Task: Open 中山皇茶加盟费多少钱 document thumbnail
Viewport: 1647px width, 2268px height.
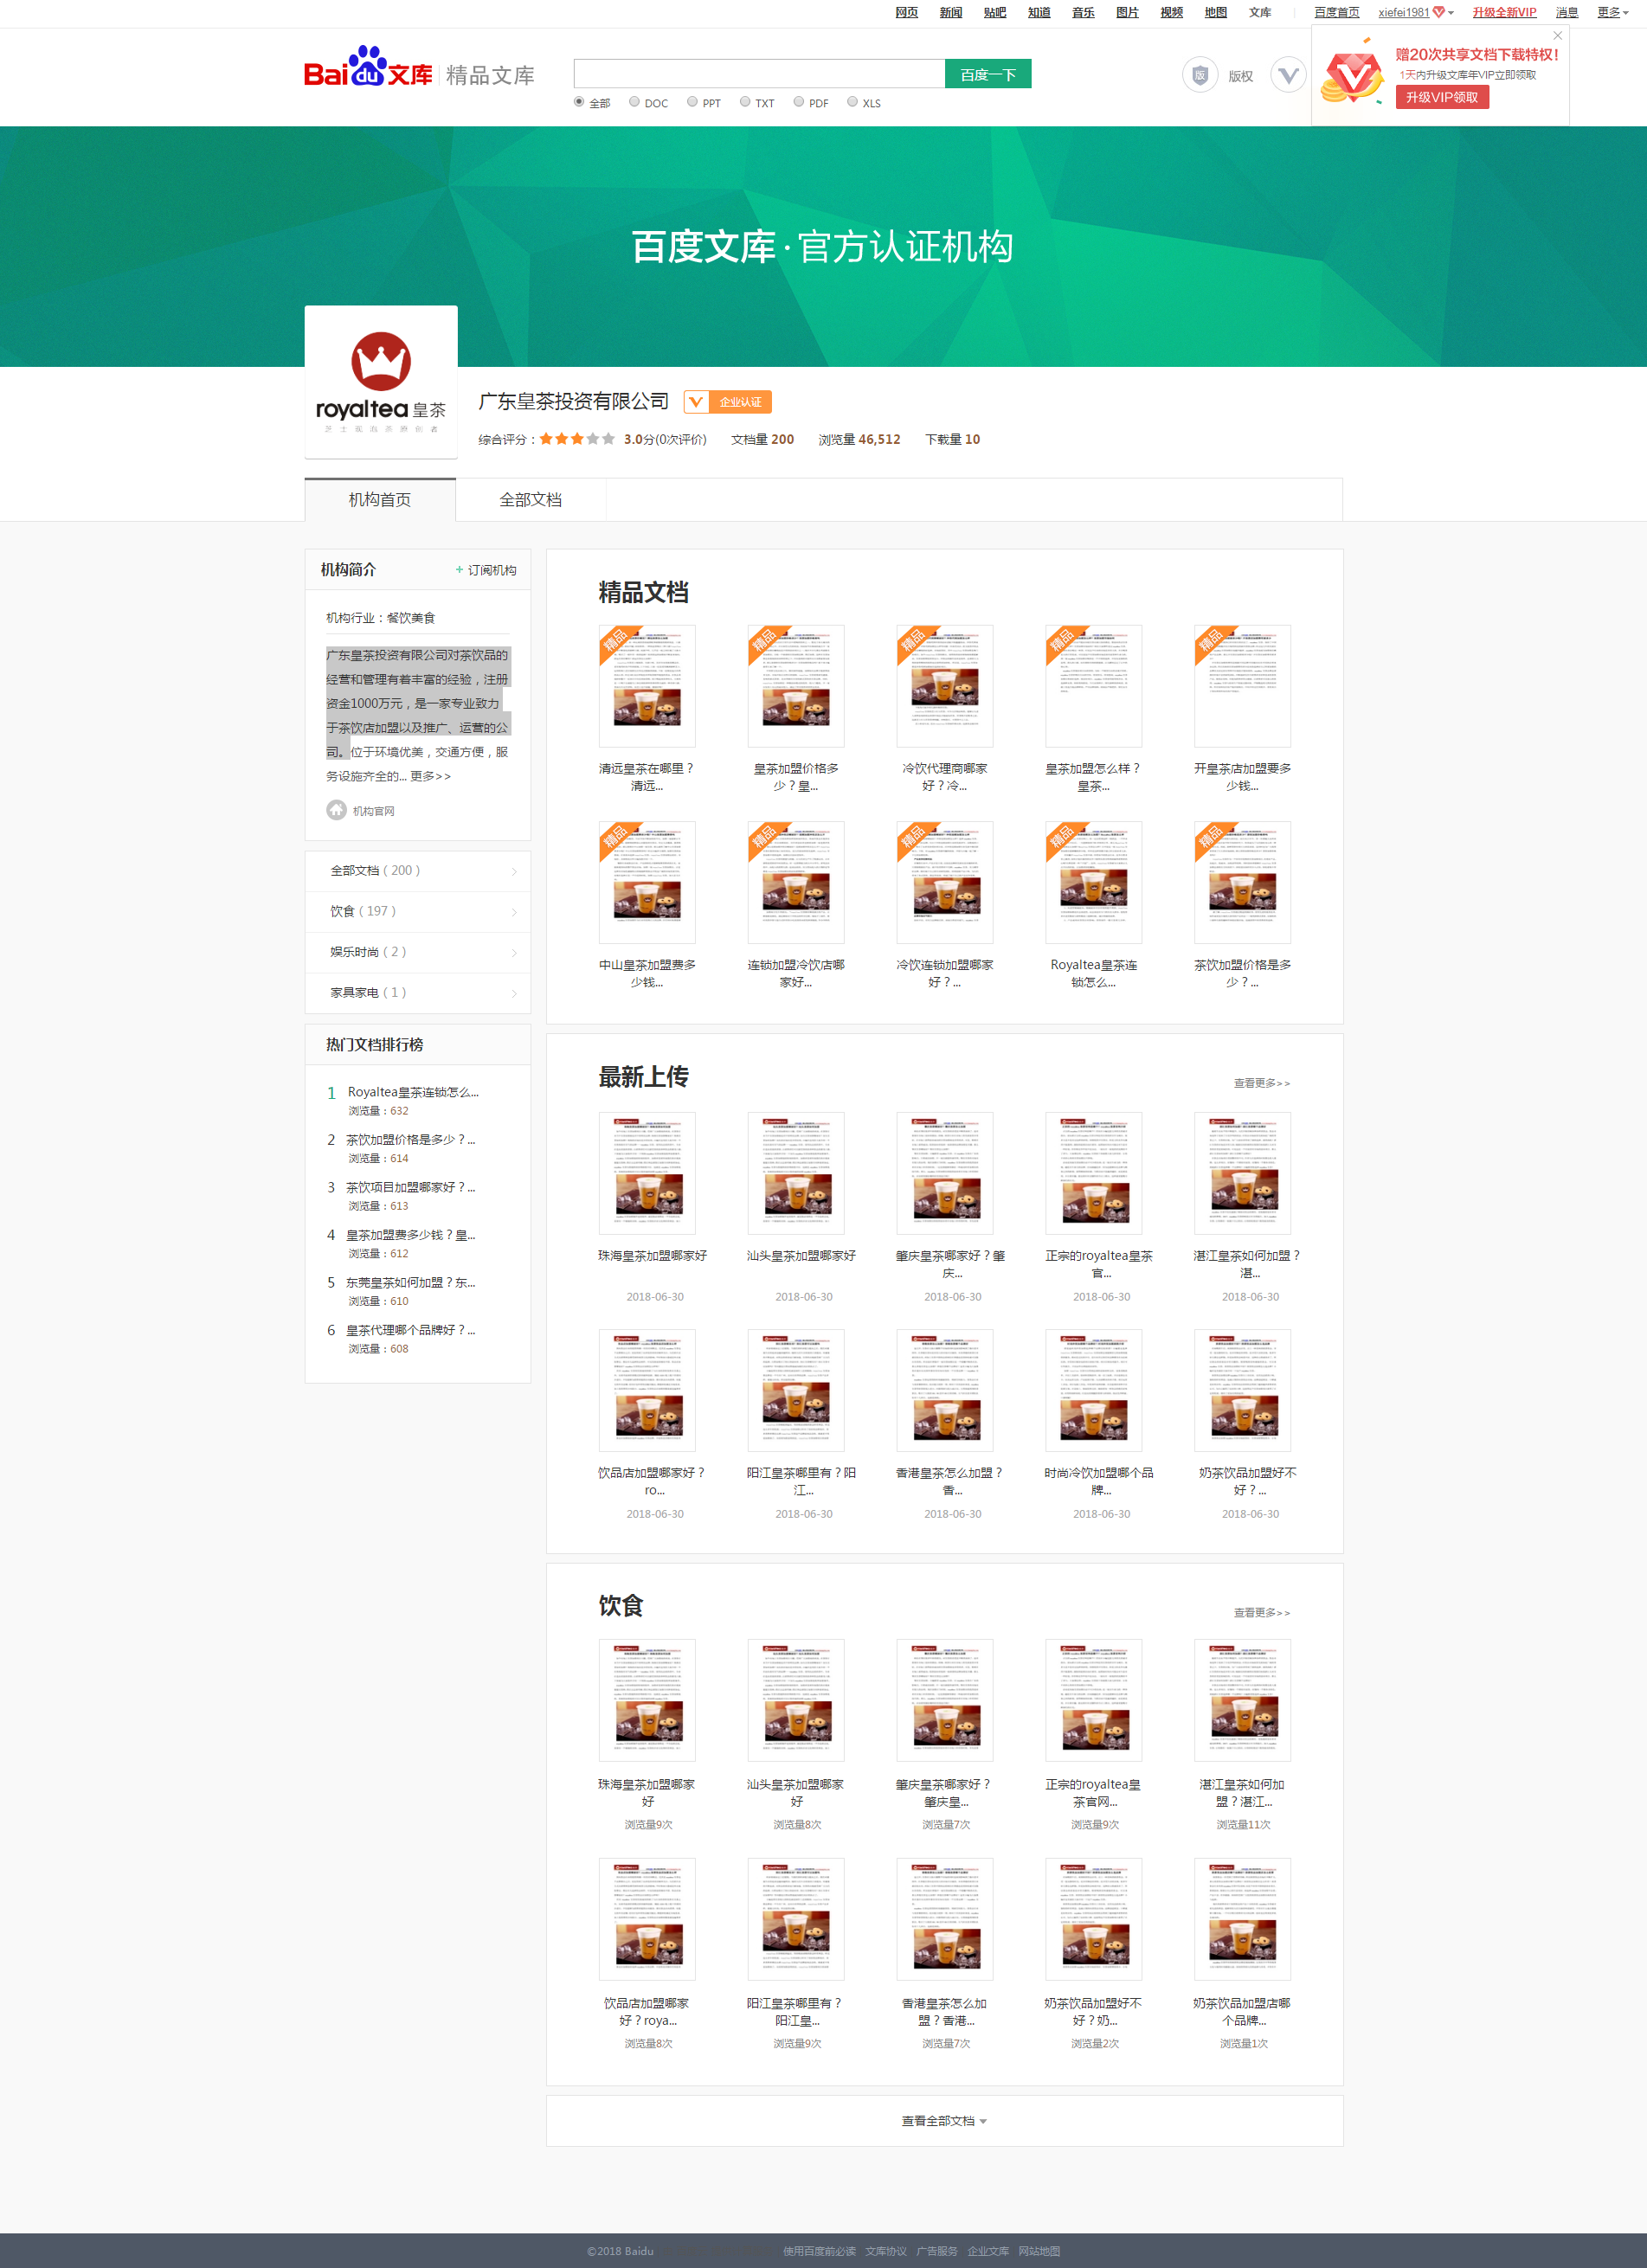Action: tap(647, 883)
